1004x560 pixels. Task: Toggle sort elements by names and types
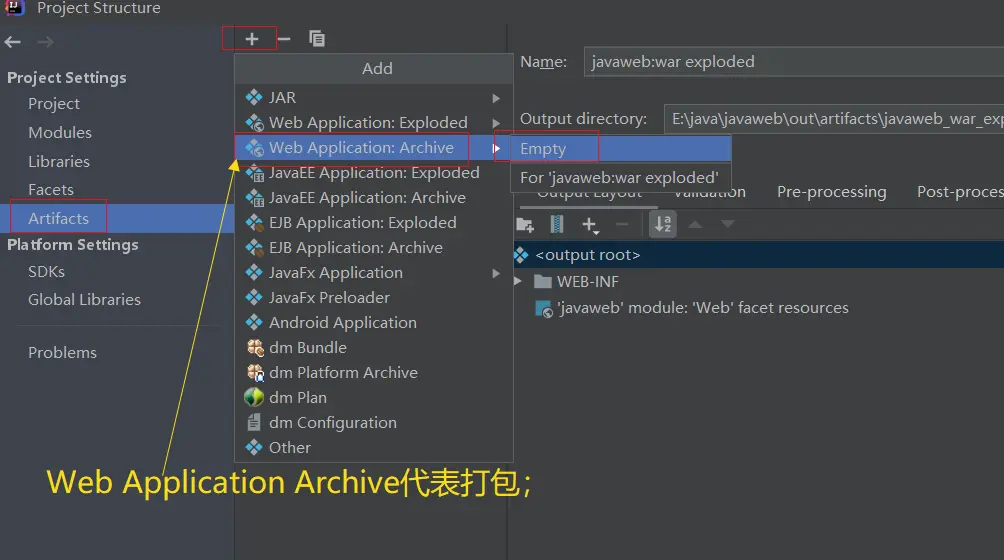pos(663,225)
